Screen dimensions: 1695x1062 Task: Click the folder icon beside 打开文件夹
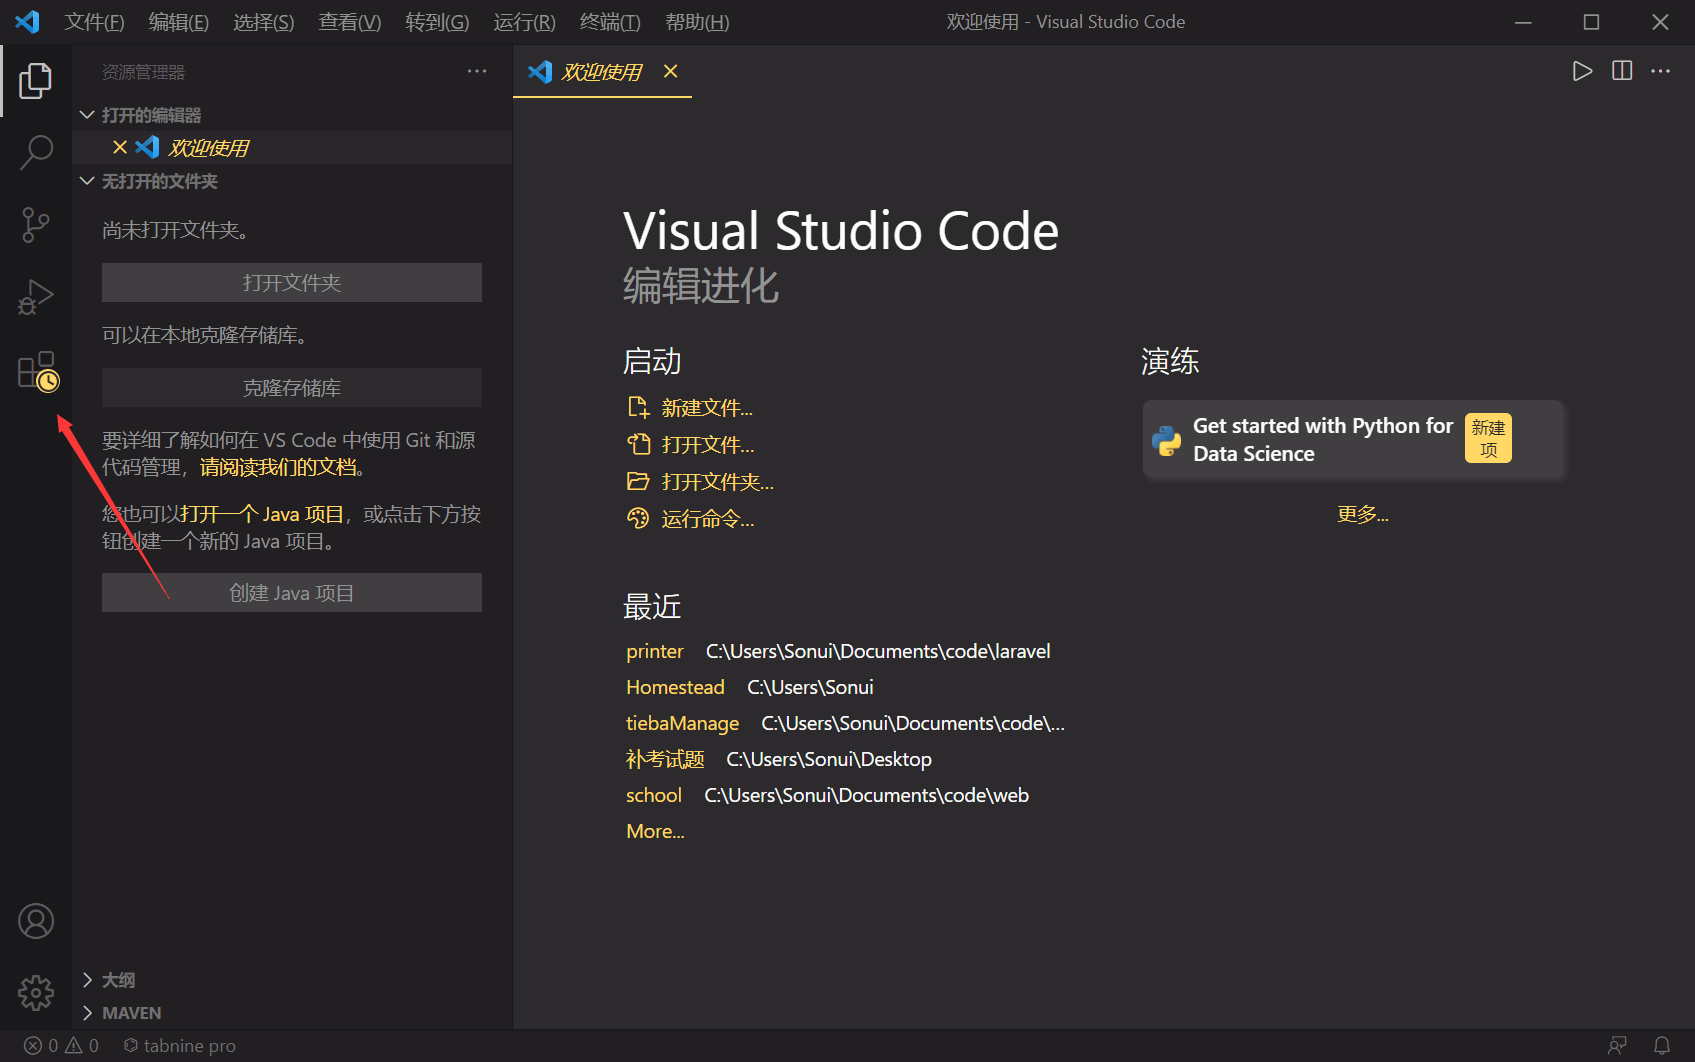(x=638, y=481)
